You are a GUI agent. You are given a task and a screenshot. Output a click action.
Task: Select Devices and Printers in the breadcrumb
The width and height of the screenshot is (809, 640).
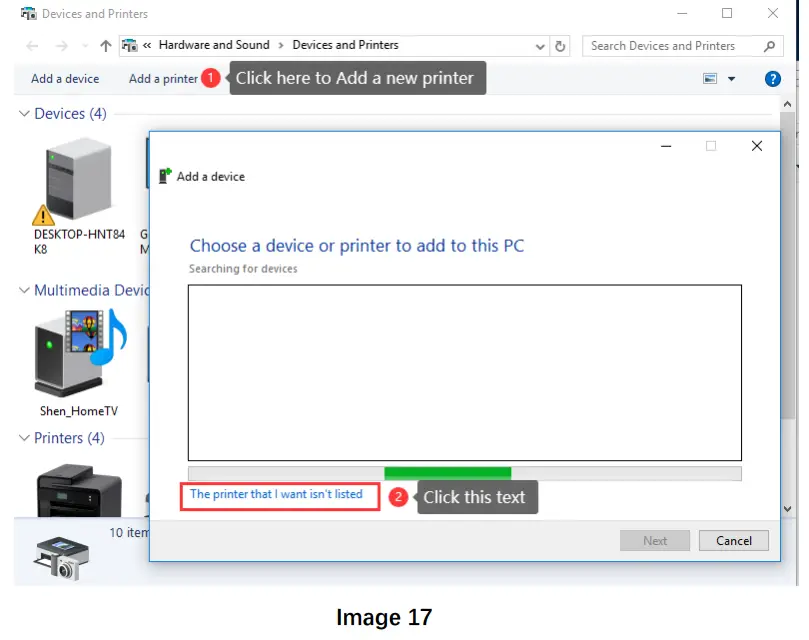[344, 45]
